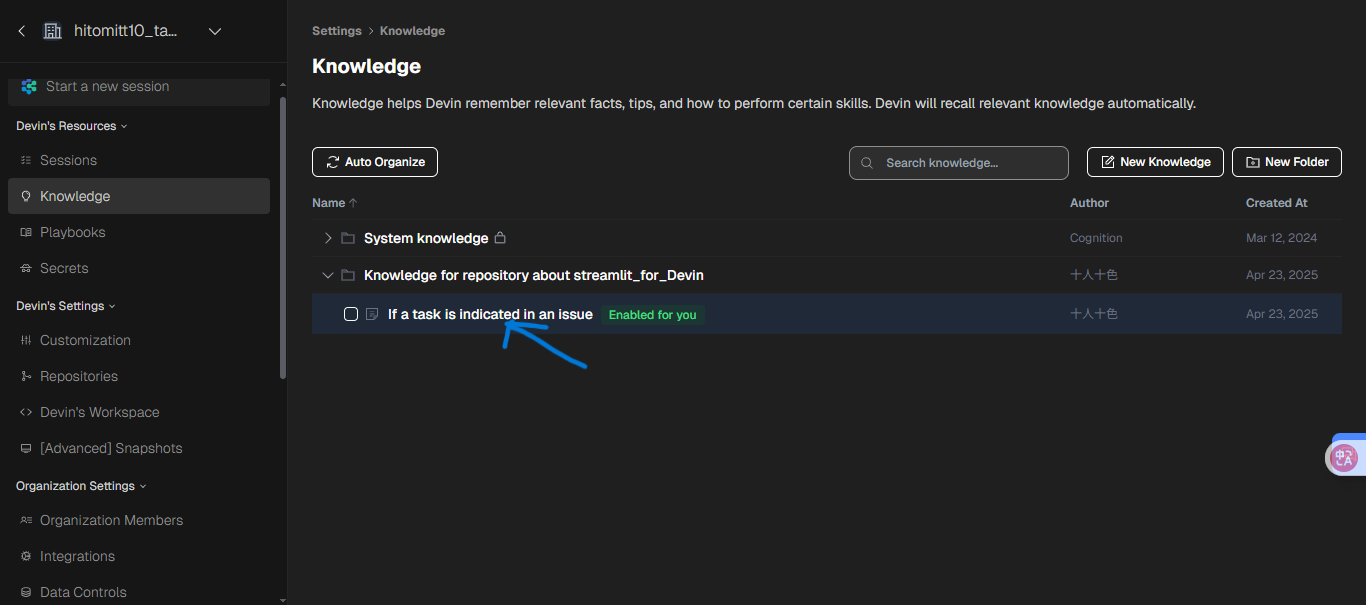The image size is (1366, 605).
Task: Click the Auto Organize button
Action: (375, 162)
